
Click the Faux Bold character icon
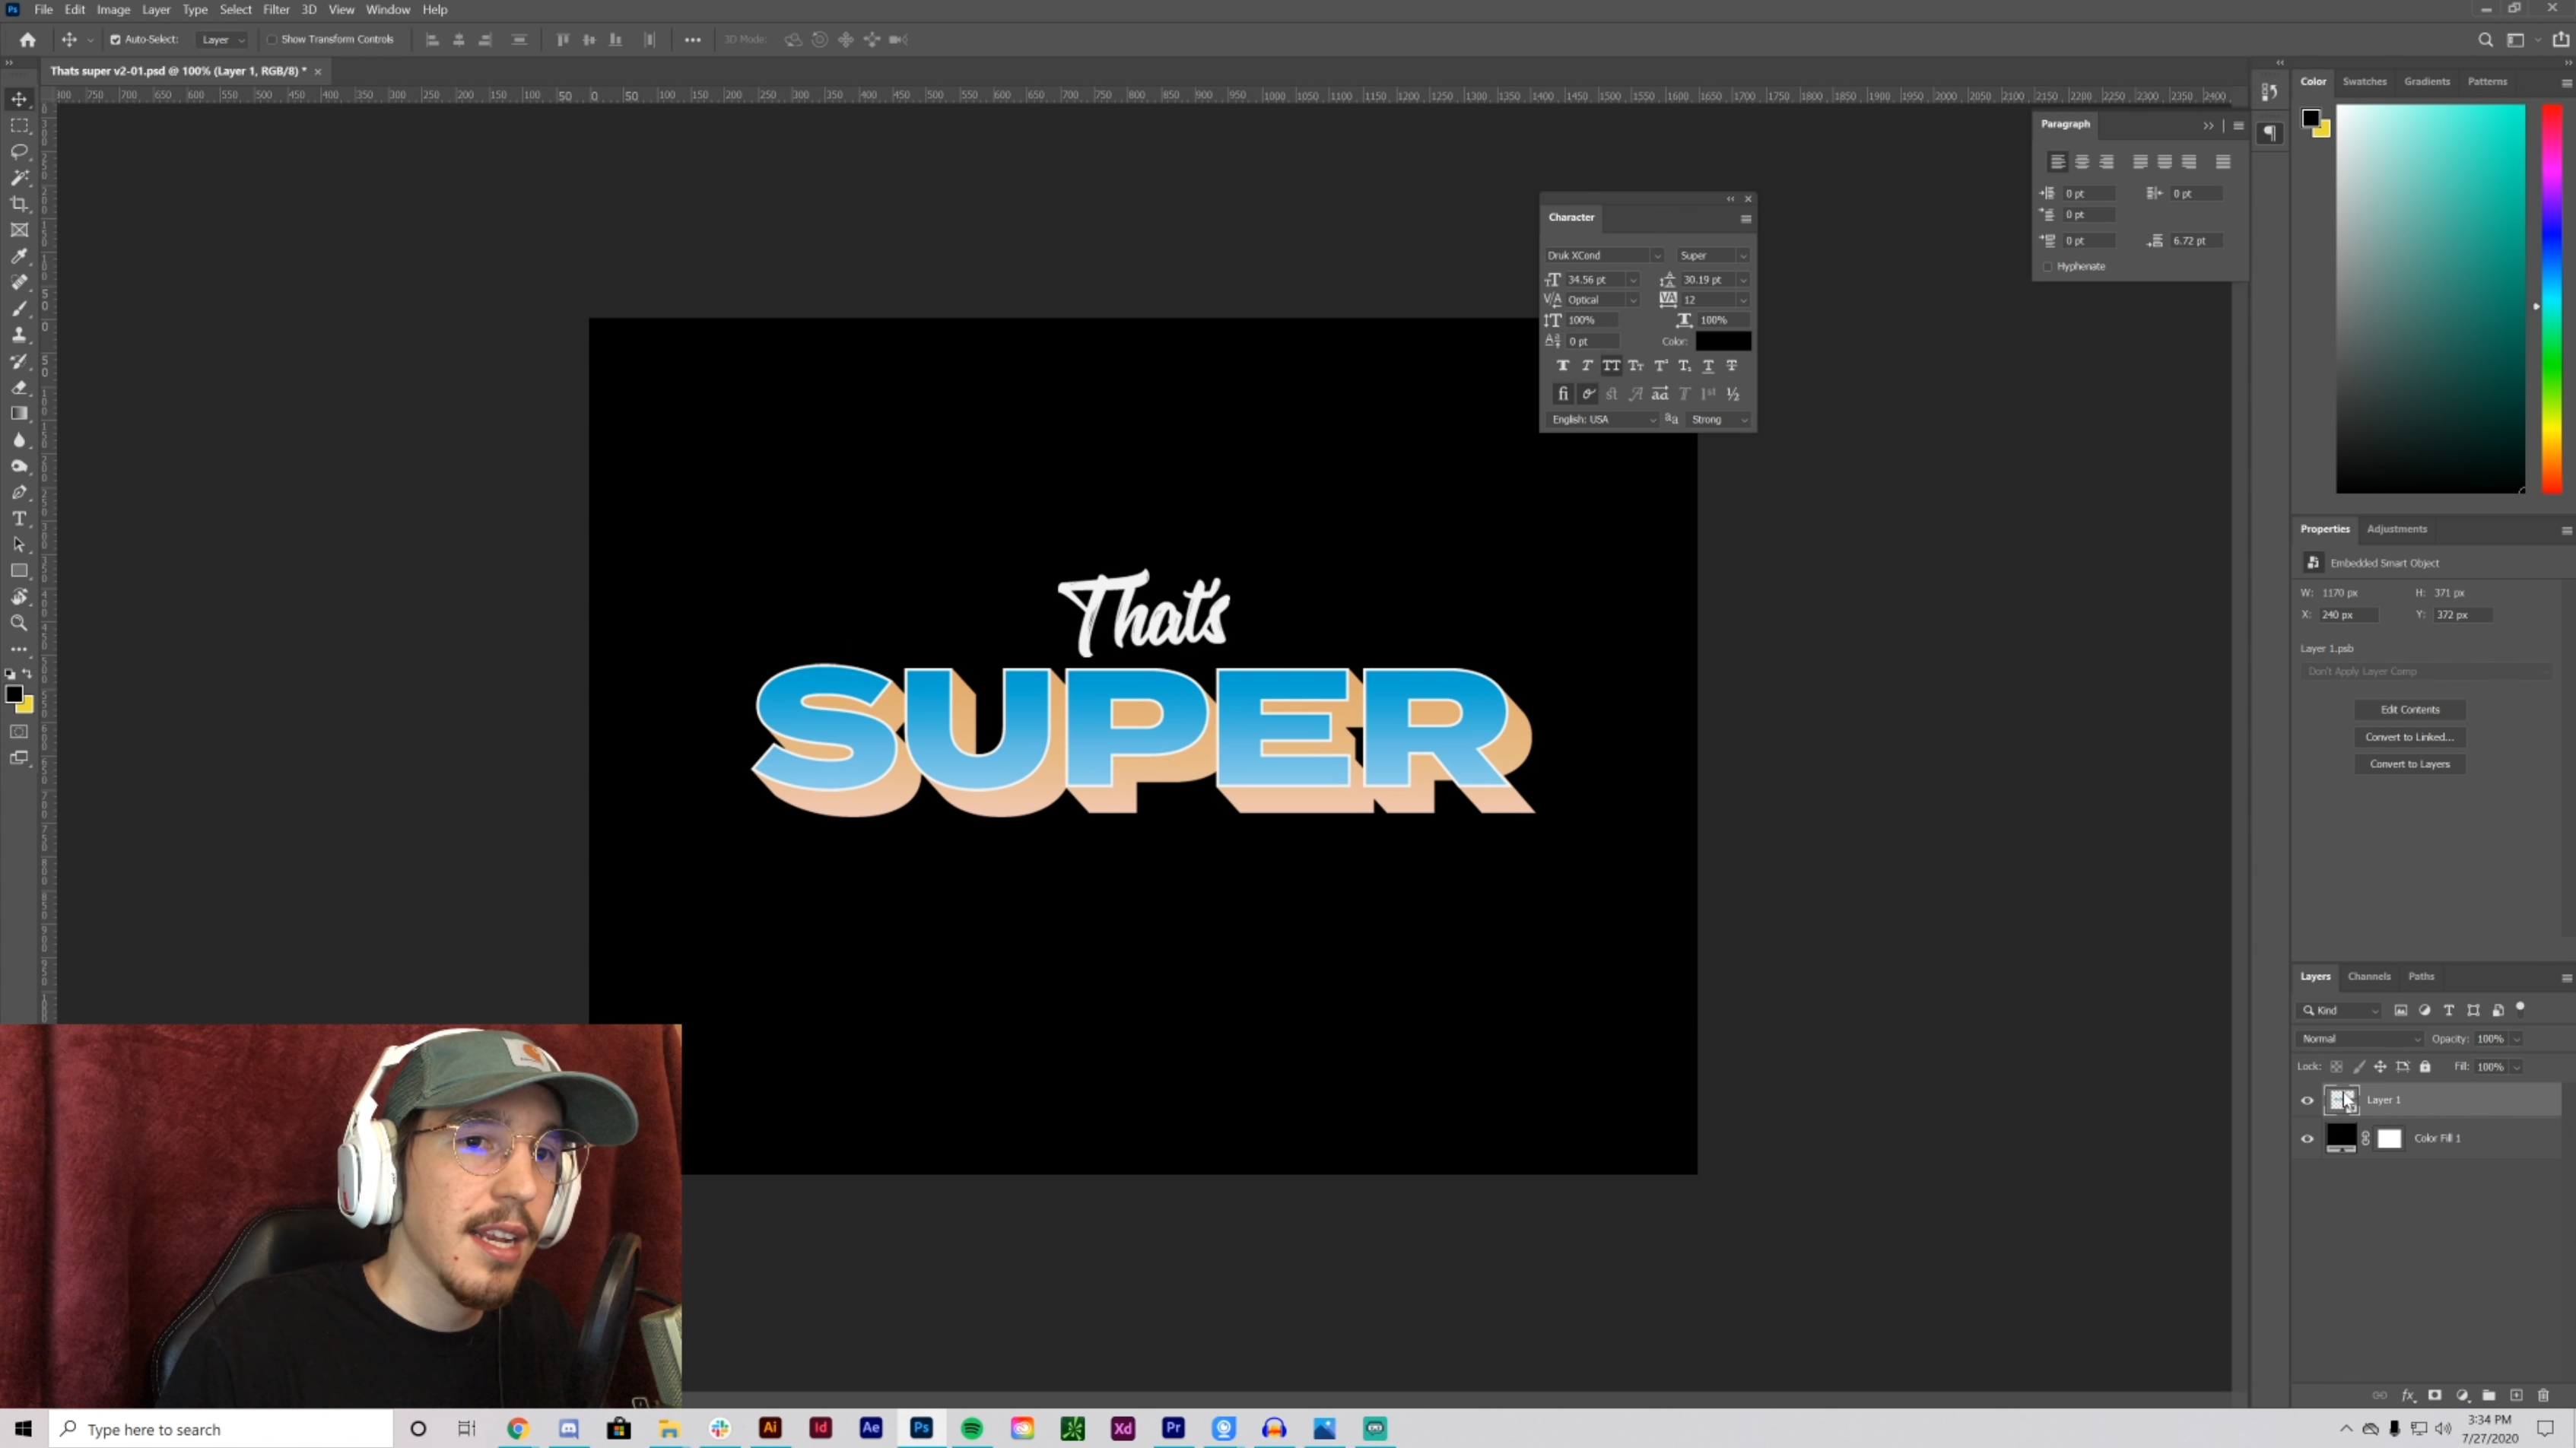[x=1562, y=366]
